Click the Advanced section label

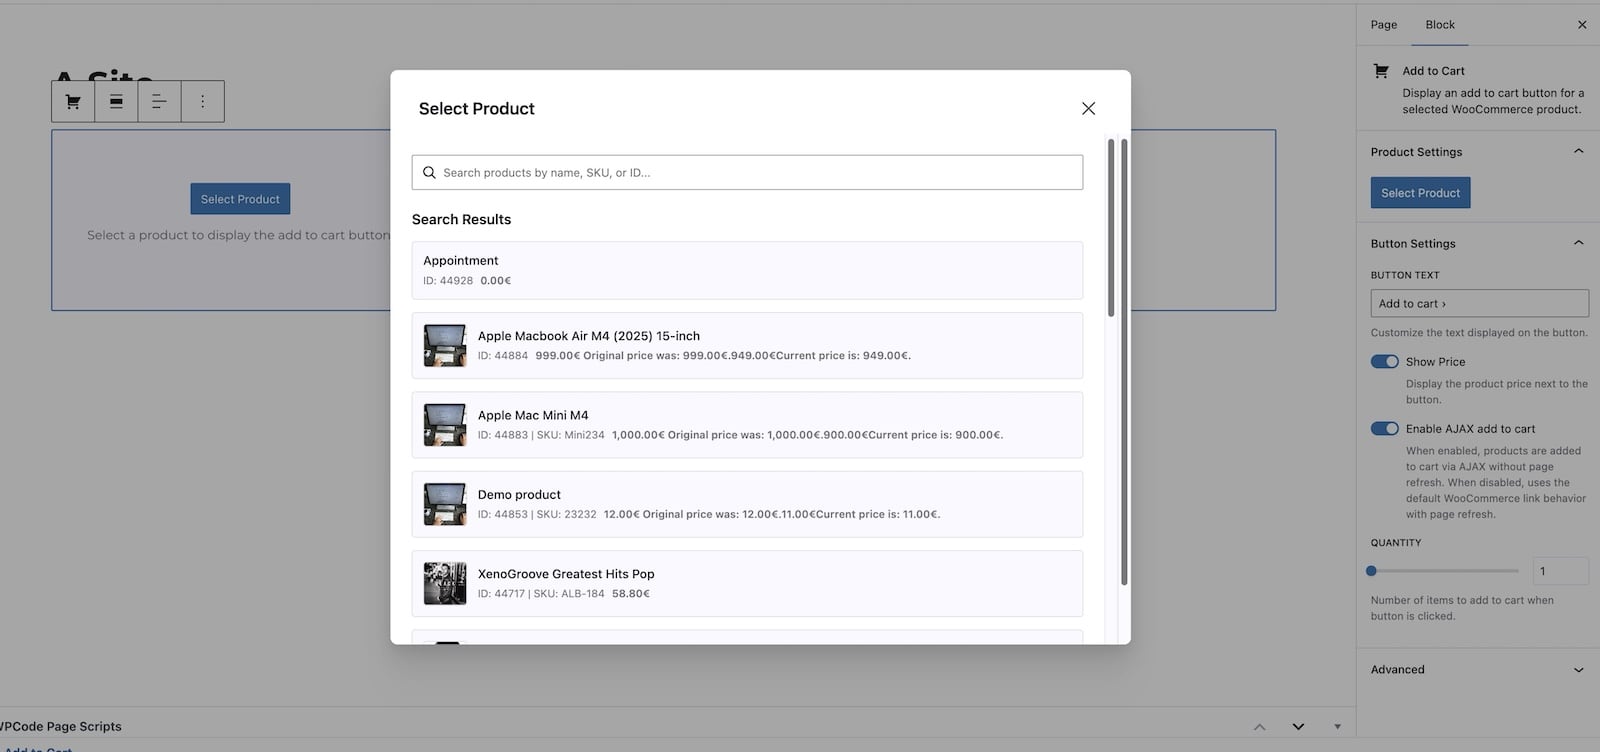pos(1397,670)
